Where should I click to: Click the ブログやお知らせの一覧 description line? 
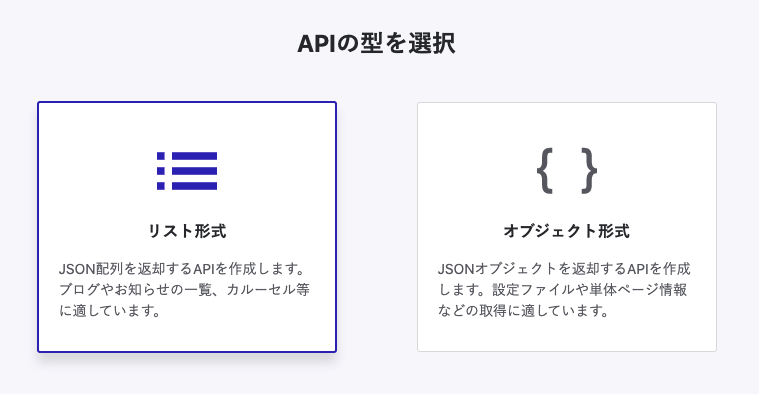(x=184, y=289)
